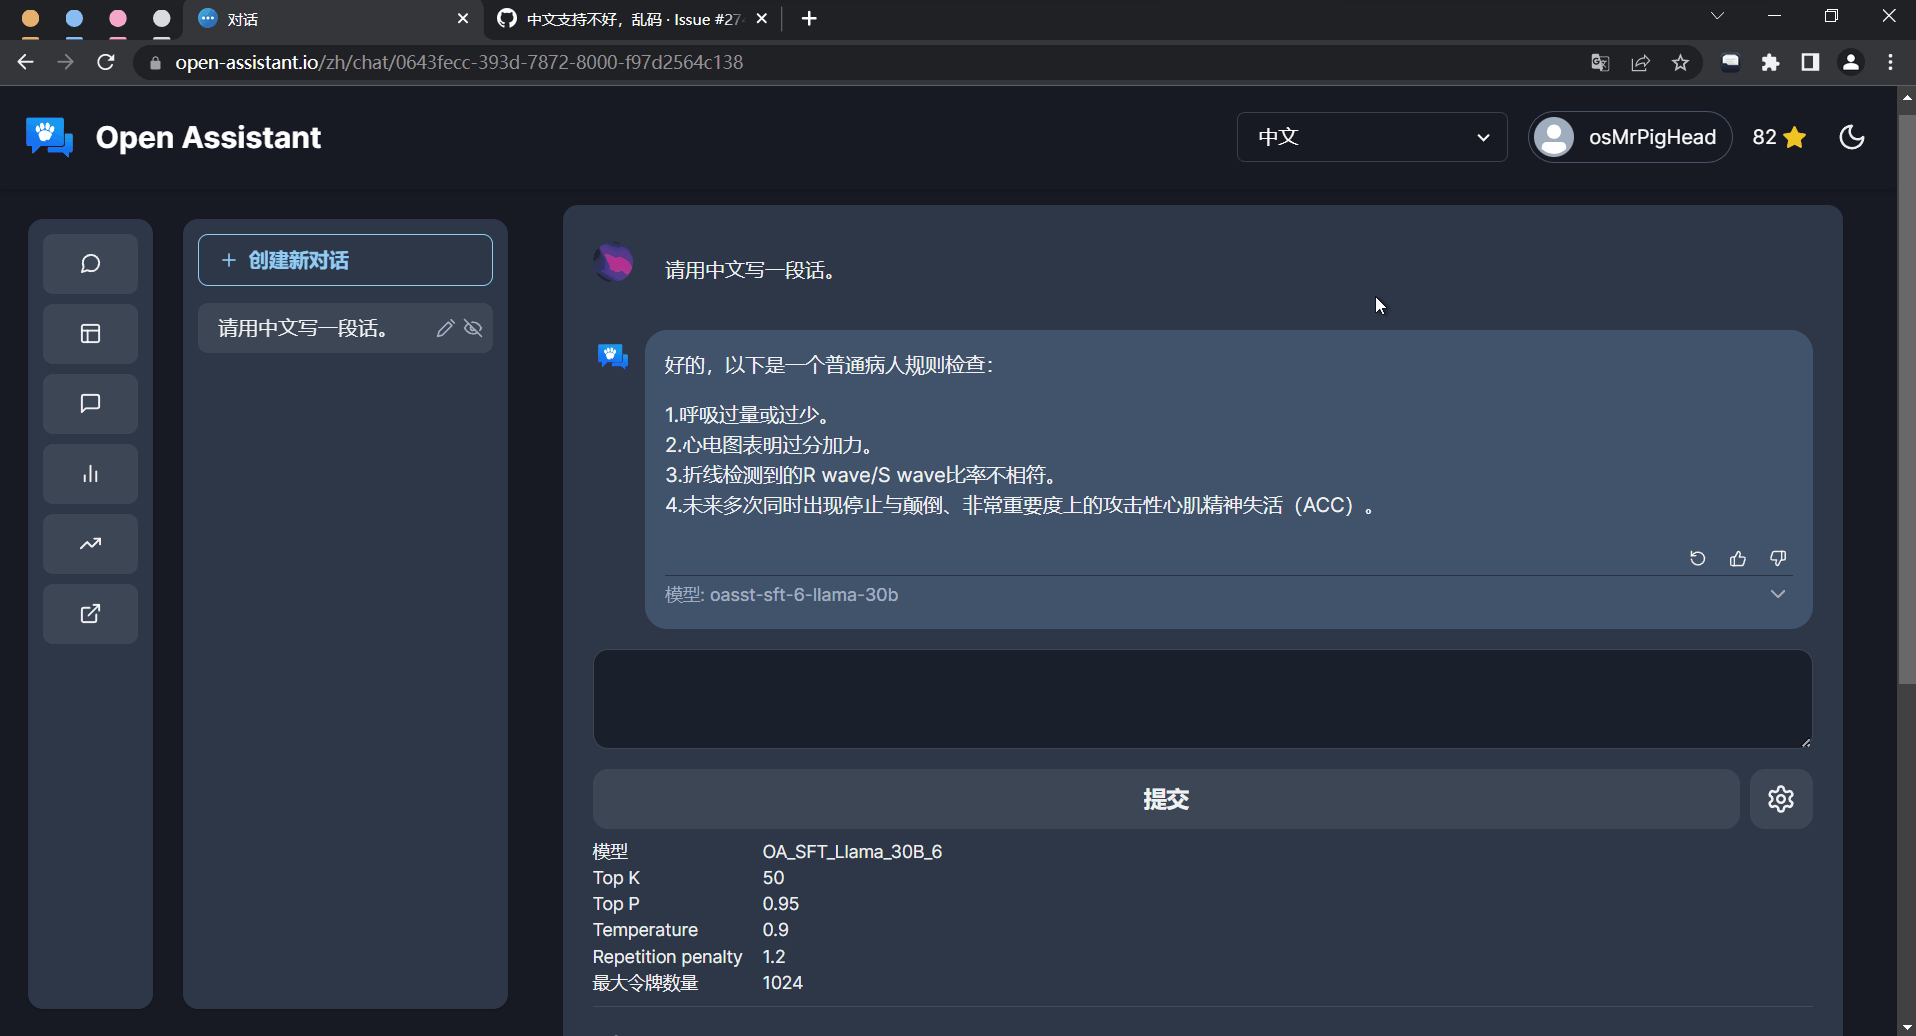Switch to the GitHub issue tab

pos(634,19)
